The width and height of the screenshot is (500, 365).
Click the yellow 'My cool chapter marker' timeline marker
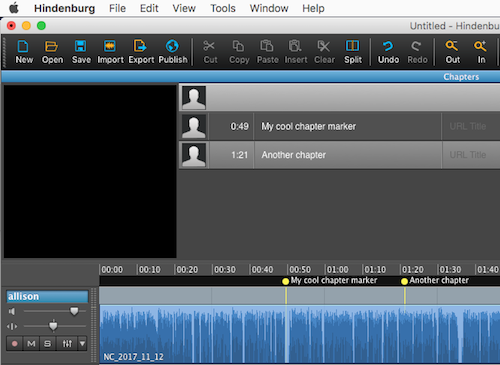tap(286, 281)
